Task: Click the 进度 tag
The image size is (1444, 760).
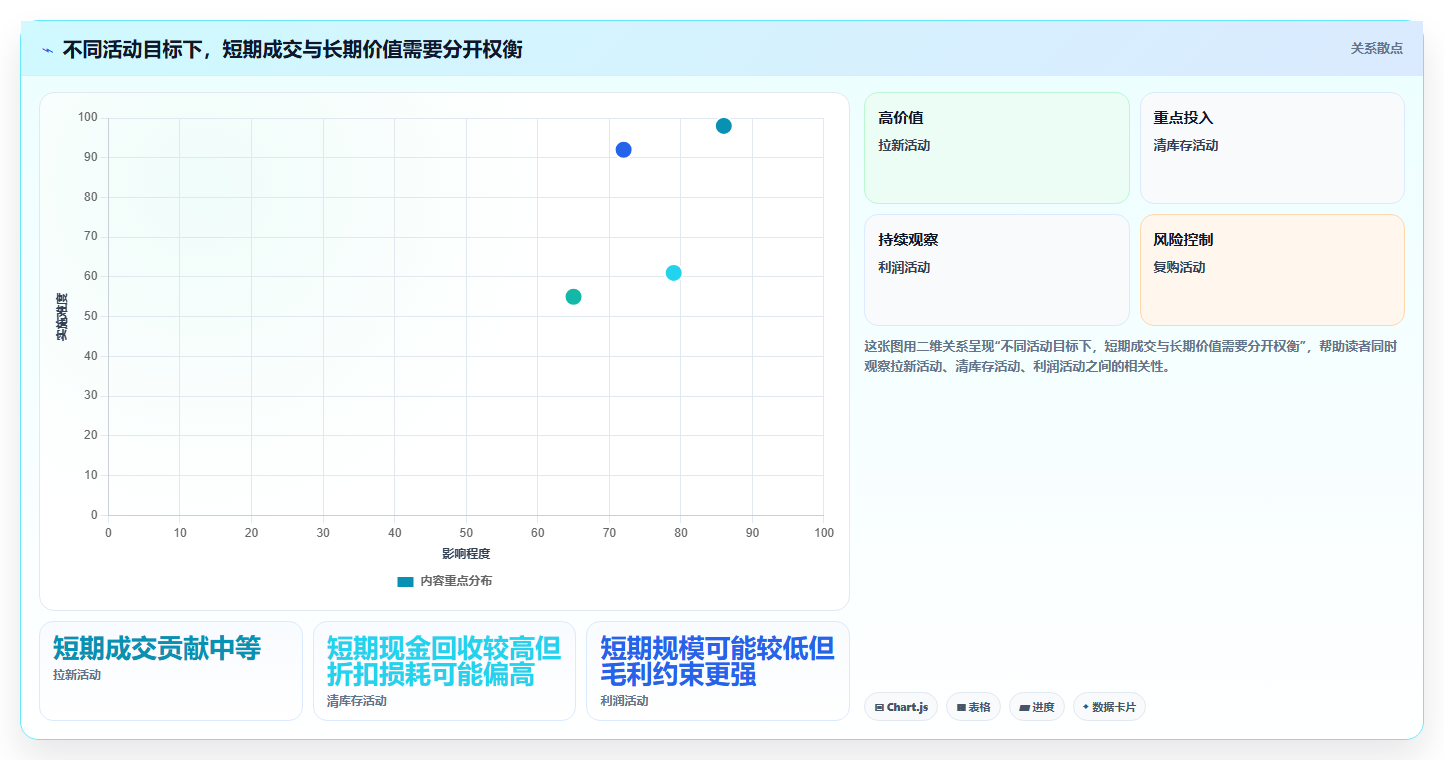Action: click(x=1037, y=707)
